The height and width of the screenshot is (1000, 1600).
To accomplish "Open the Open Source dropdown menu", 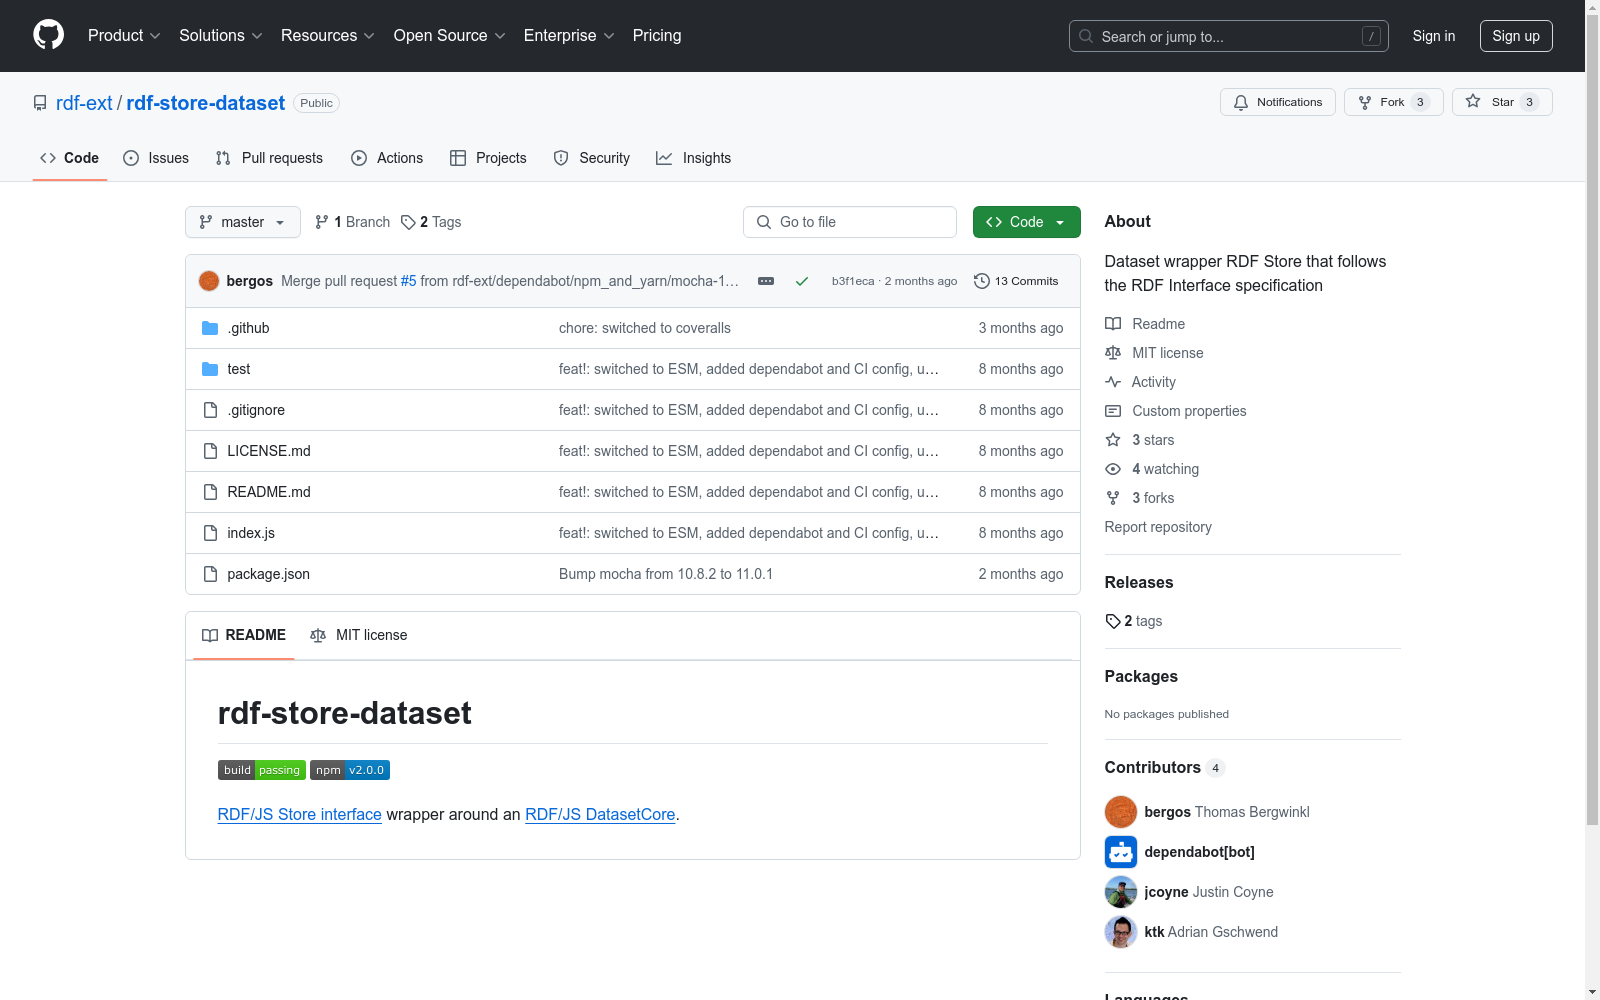I will 450,36.
